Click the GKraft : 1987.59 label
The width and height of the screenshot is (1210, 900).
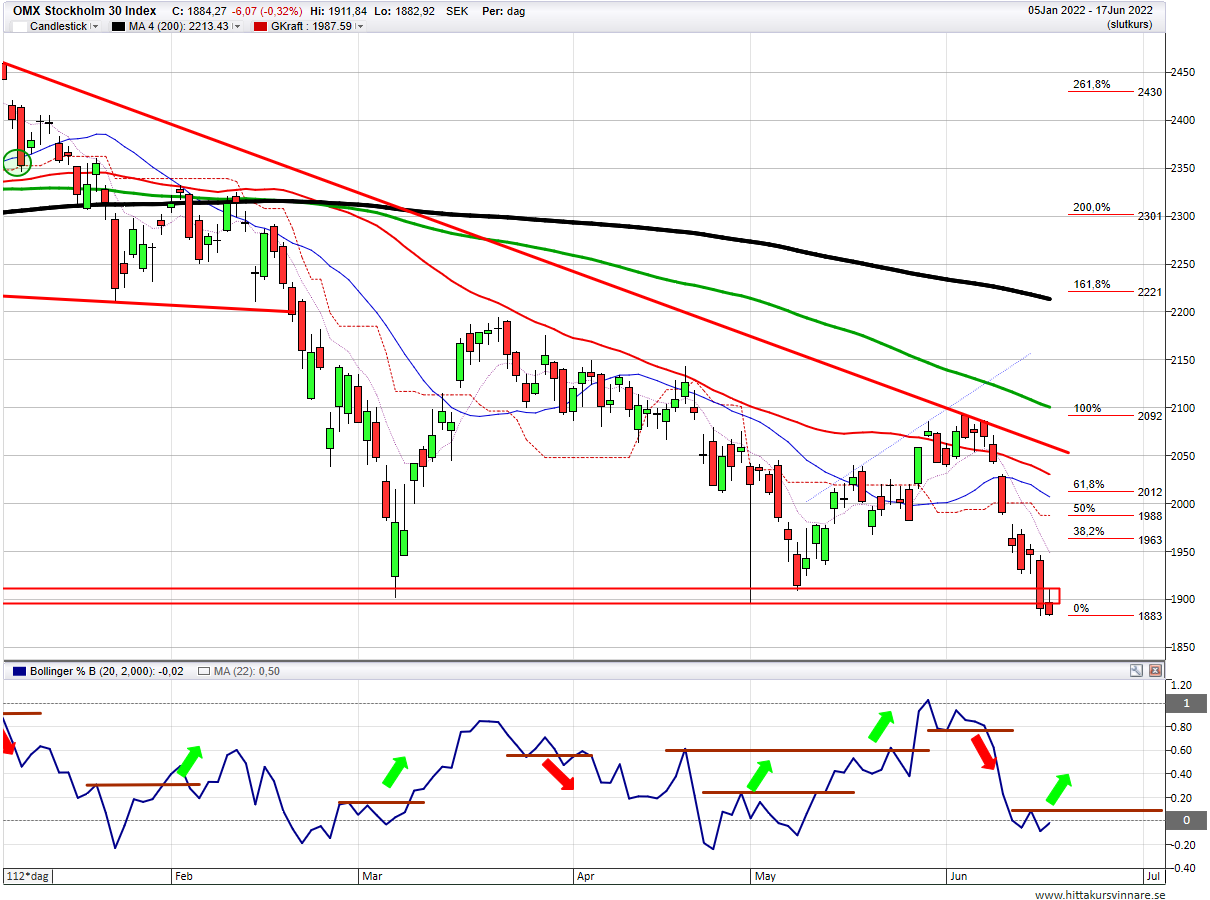click(x=311, y=26)
